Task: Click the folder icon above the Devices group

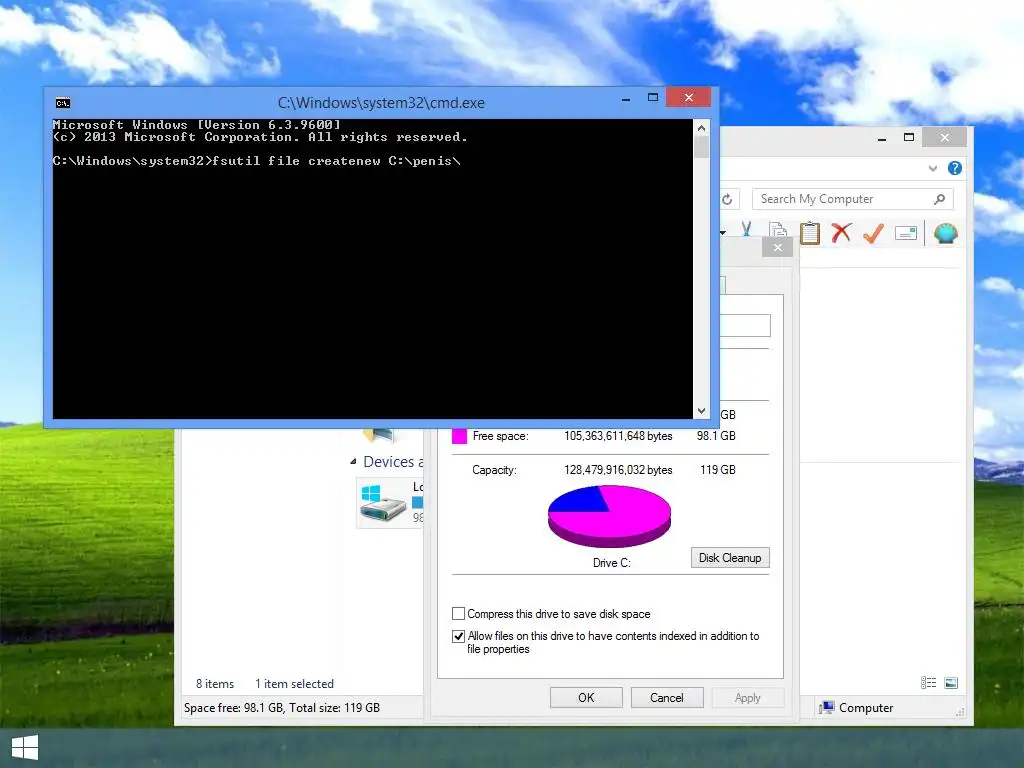Action: [378, 435]
